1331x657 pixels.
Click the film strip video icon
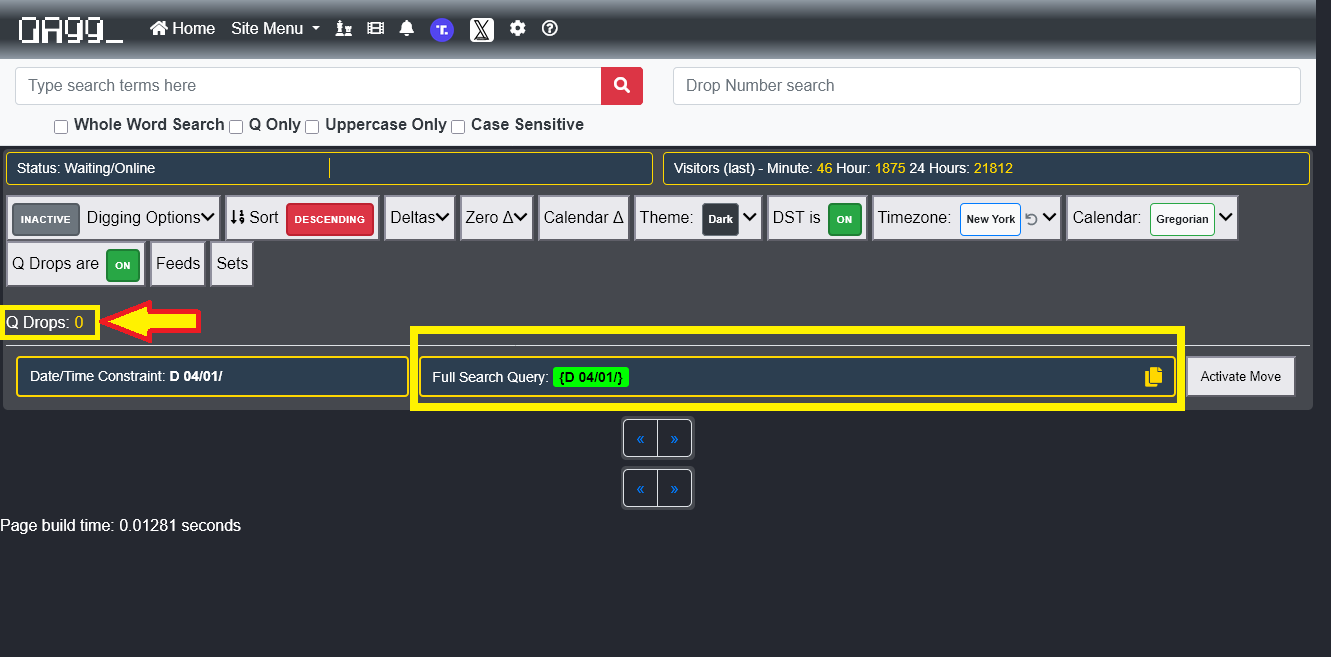pyautogui.click(x=375, y=29)
